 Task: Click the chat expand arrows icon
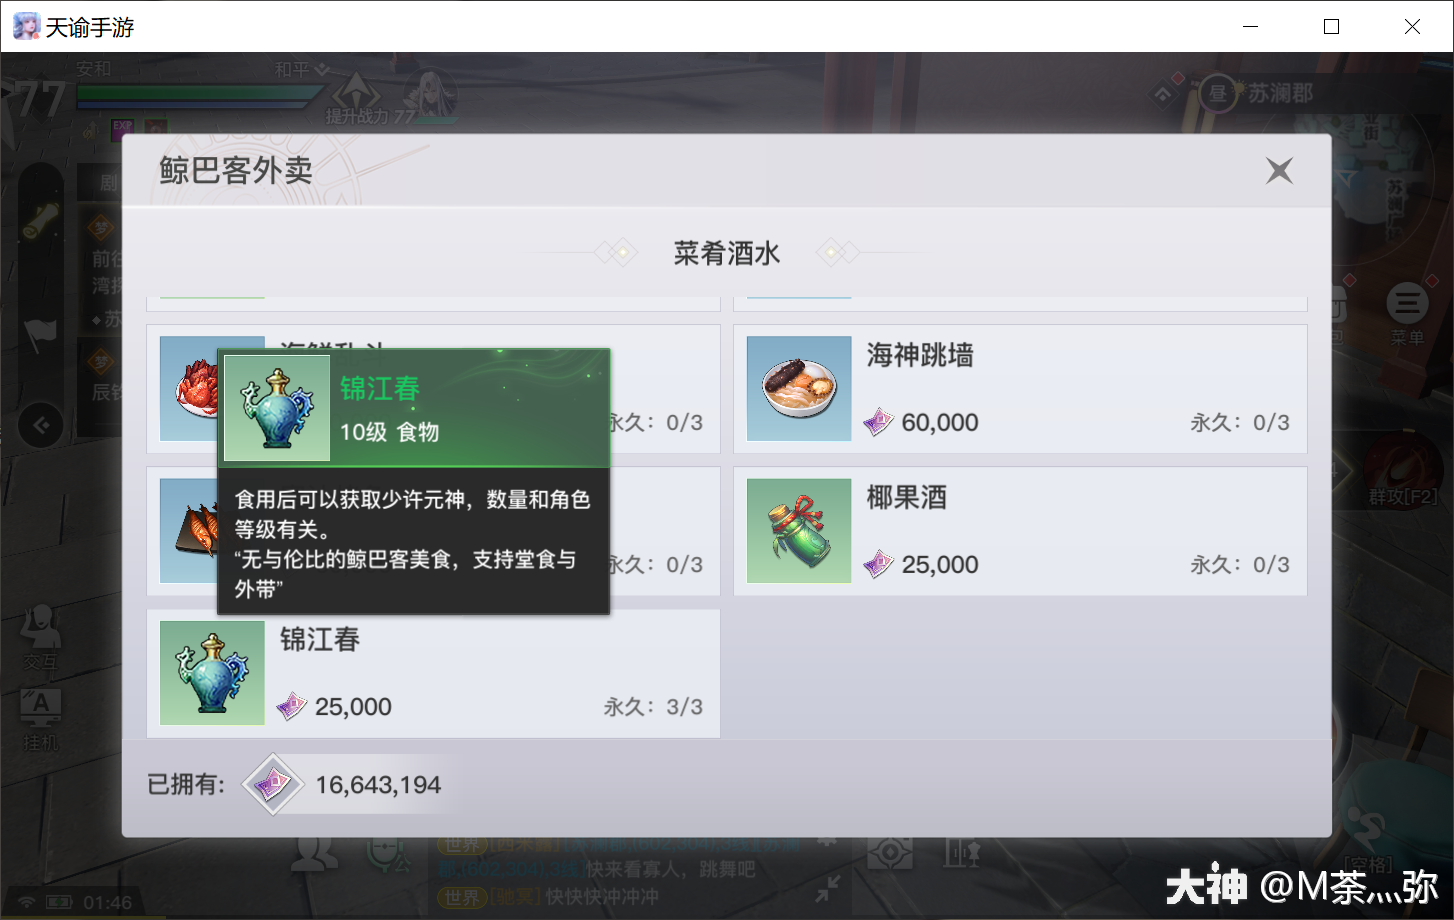coord(827,888)
